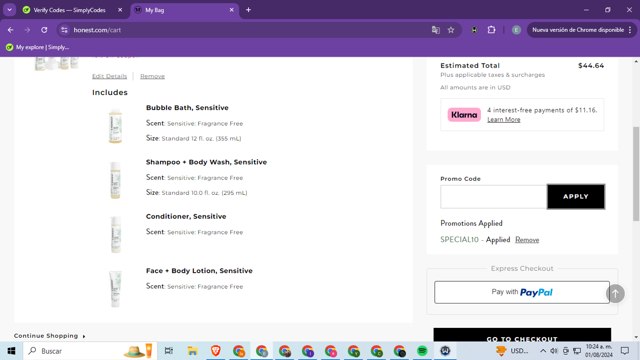This screenshot has height=360, width=640.
Task: Click the Buscar taskbar search box
Action: click(x=90, y=351)
